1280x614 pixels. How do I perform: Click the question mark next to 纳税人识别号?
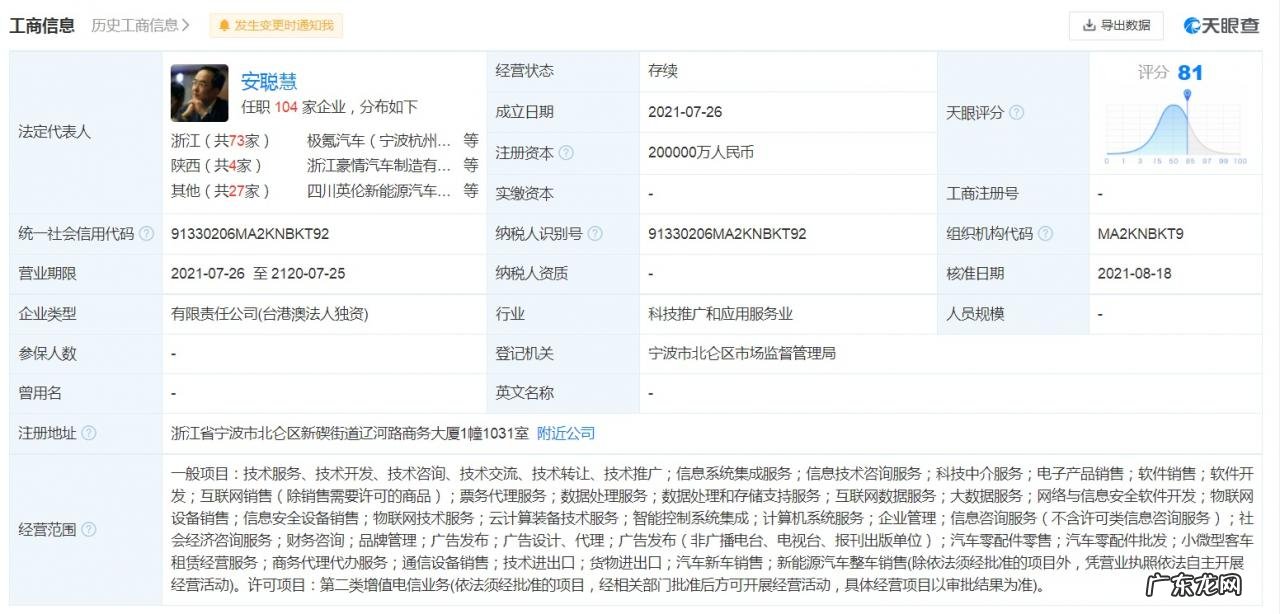click(596, 233)
